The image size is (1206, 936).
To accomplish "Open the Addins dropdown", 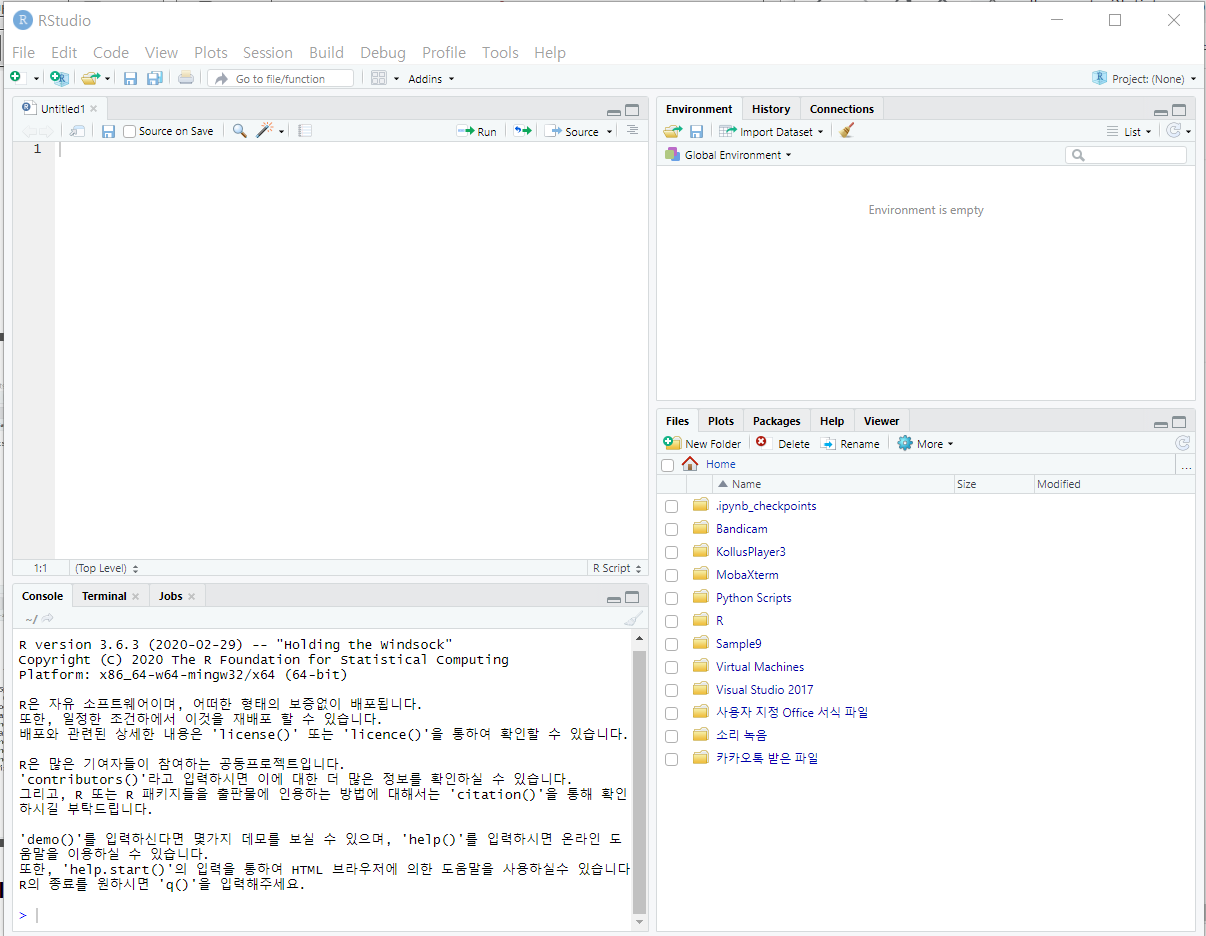I will 431,79.
